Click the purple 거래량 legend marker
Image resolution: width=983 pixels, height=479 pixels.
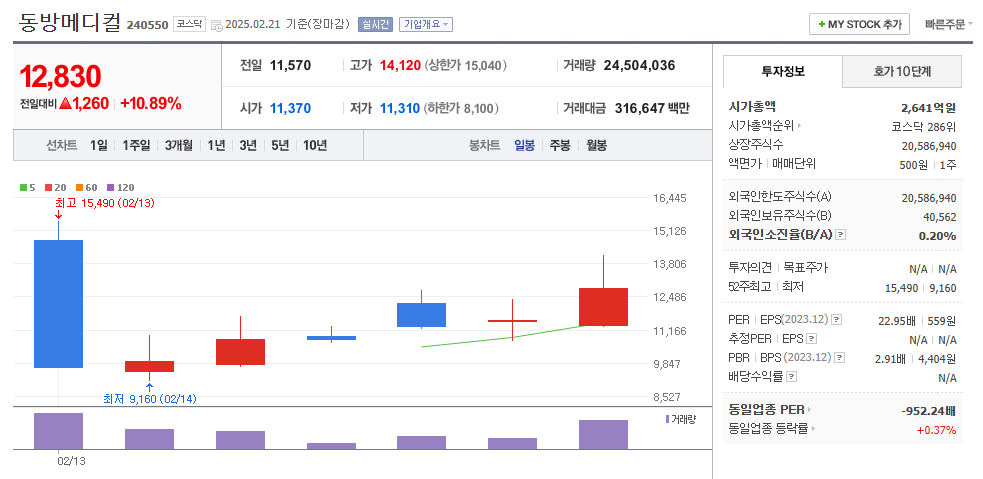667,419
